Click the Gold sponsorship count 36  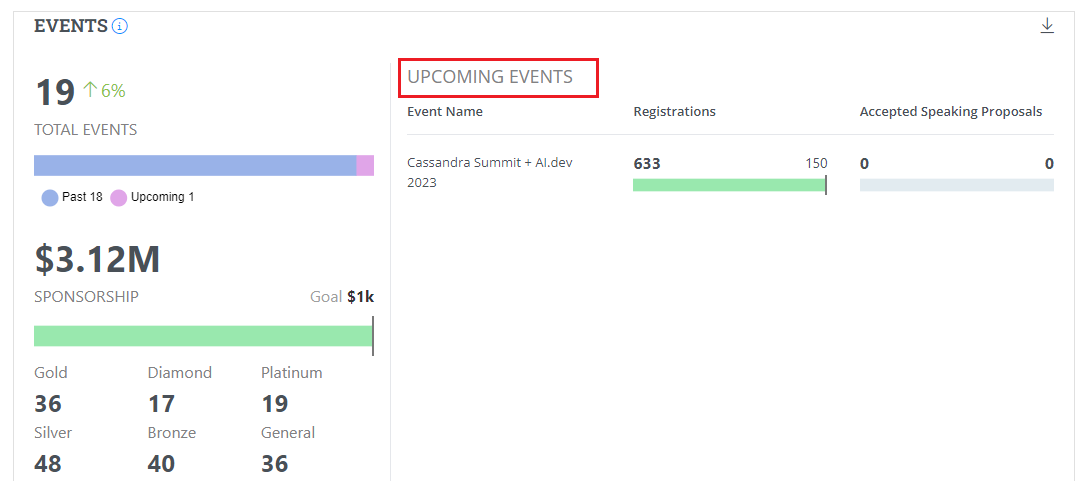point(48,404)
